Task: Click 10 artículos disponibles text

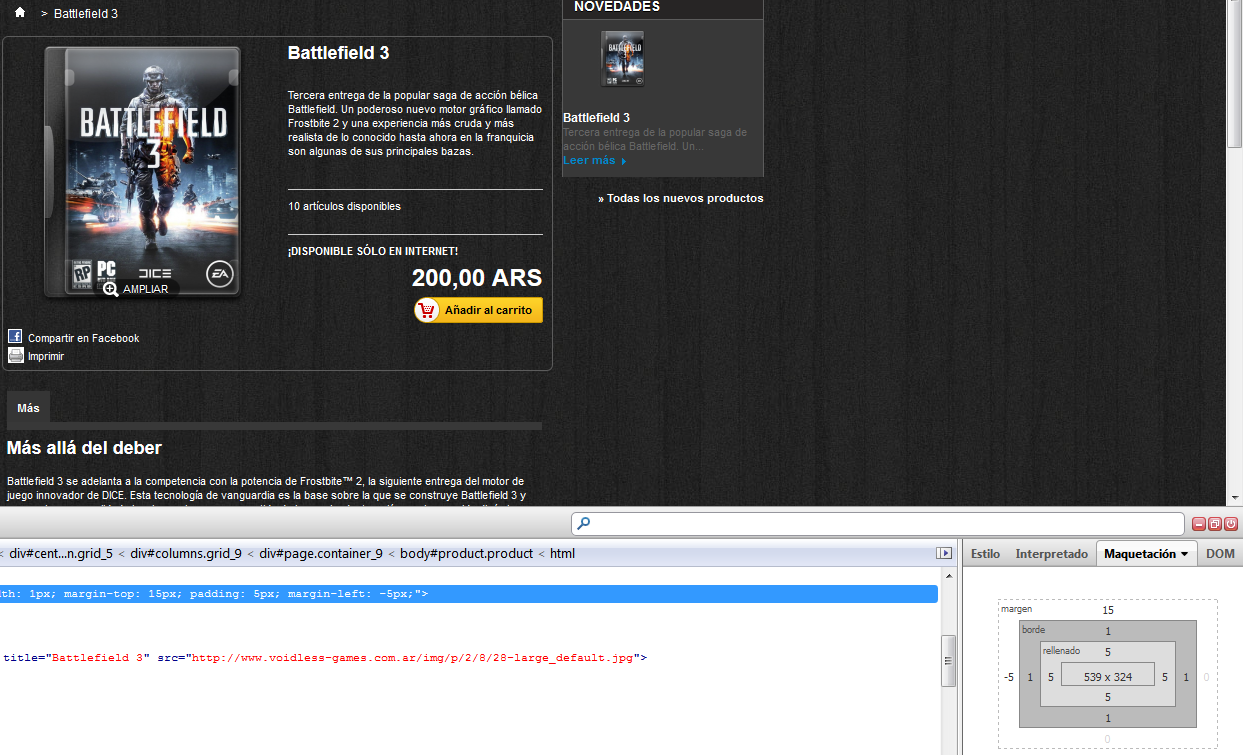Action: coord(344,206)
